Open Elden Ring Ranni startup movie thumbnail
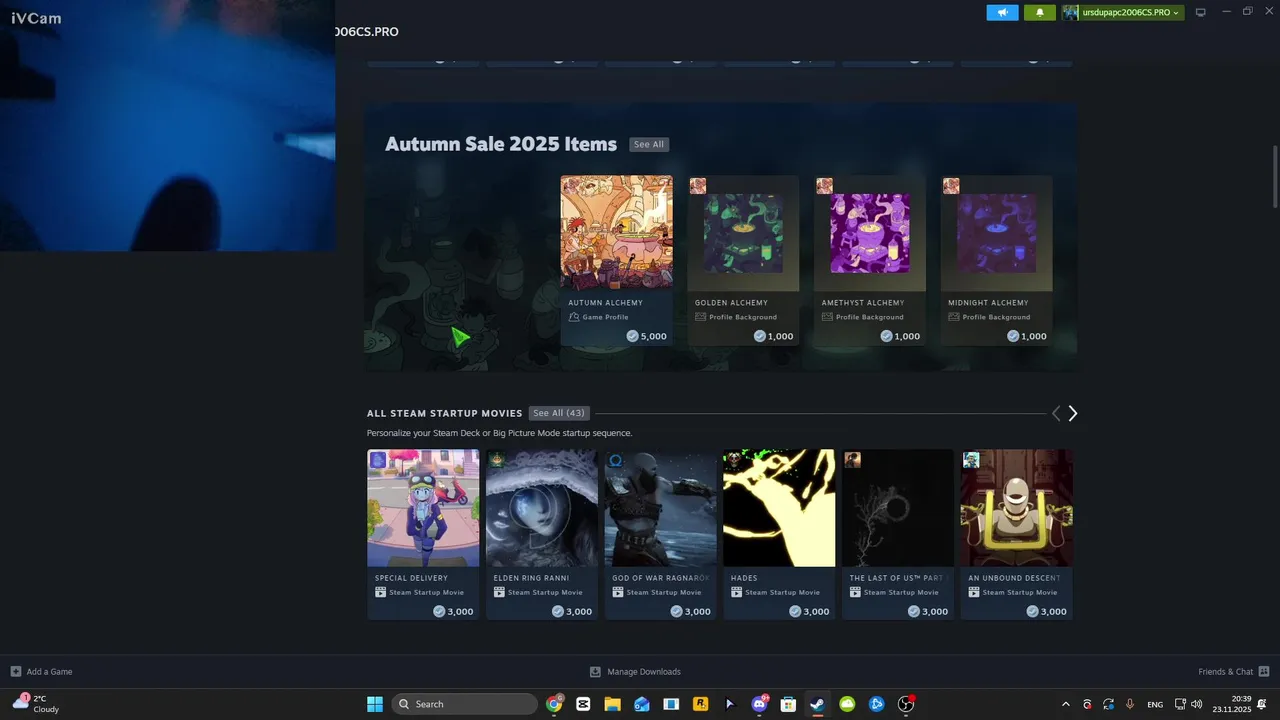Screen dimensions: 1280x720 click(x=542, y=508)
